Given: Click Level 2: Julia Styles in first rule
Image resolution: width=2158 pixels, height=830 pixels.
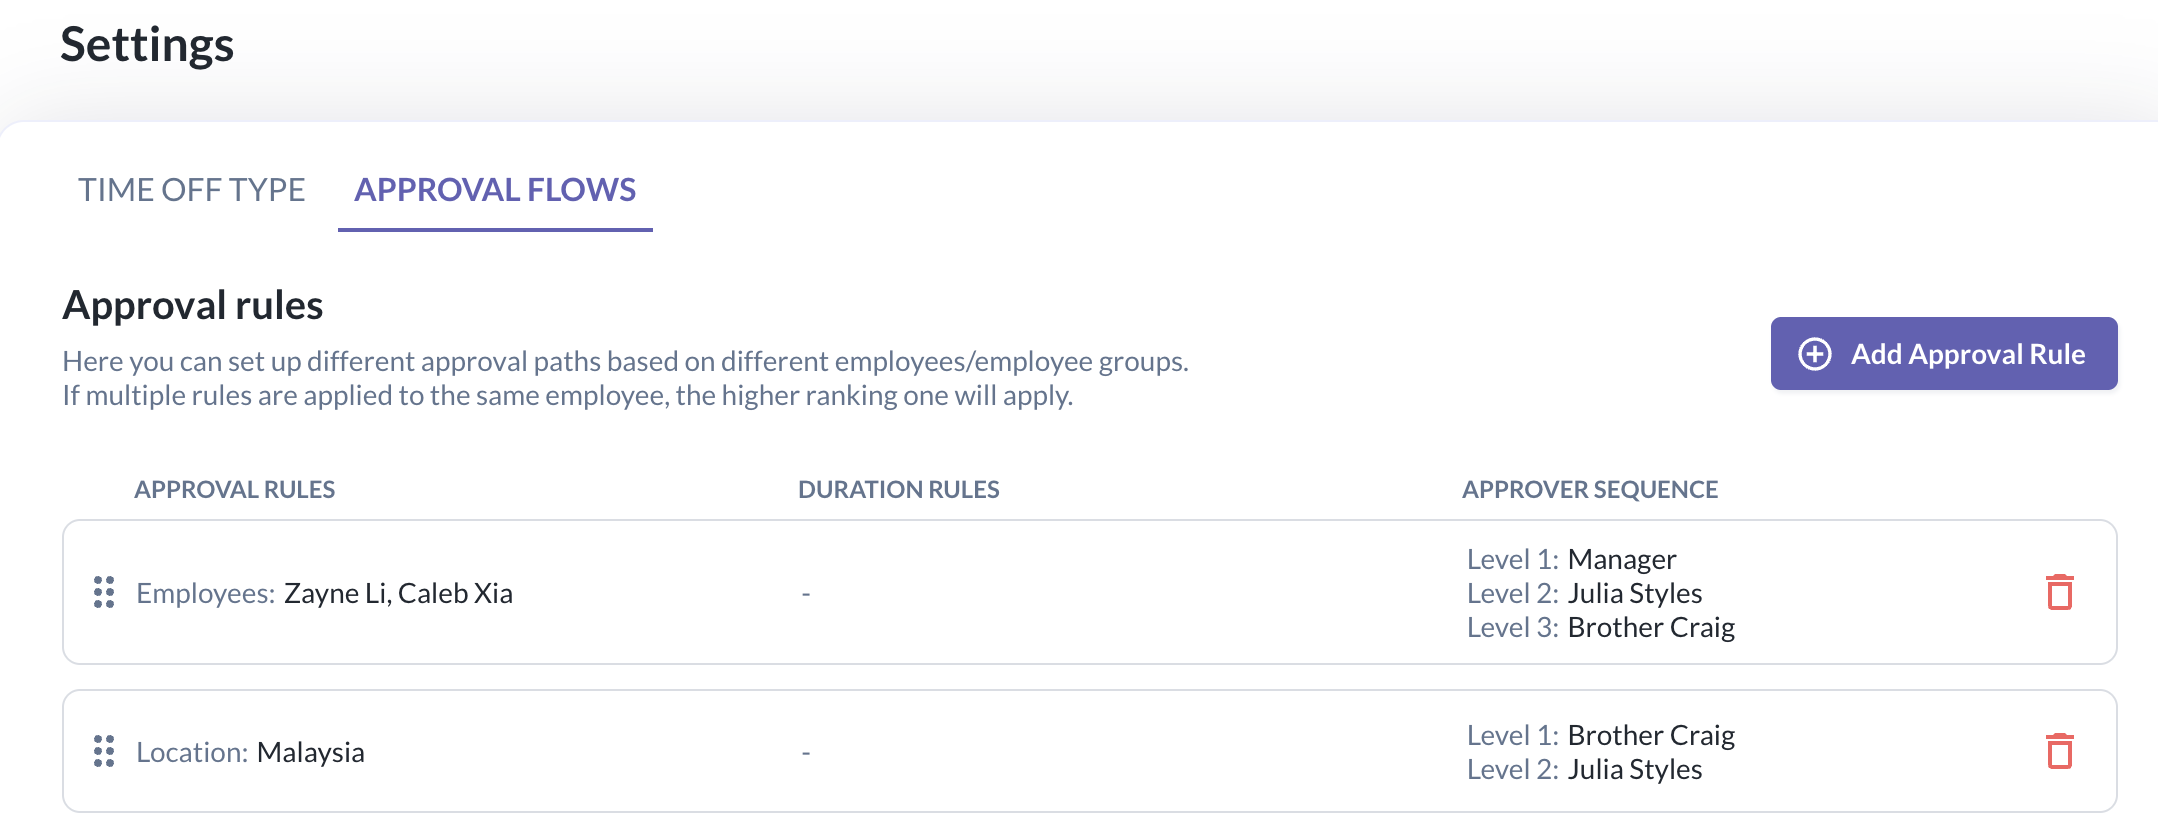Looking at the screenshot, I should 1584,593.
